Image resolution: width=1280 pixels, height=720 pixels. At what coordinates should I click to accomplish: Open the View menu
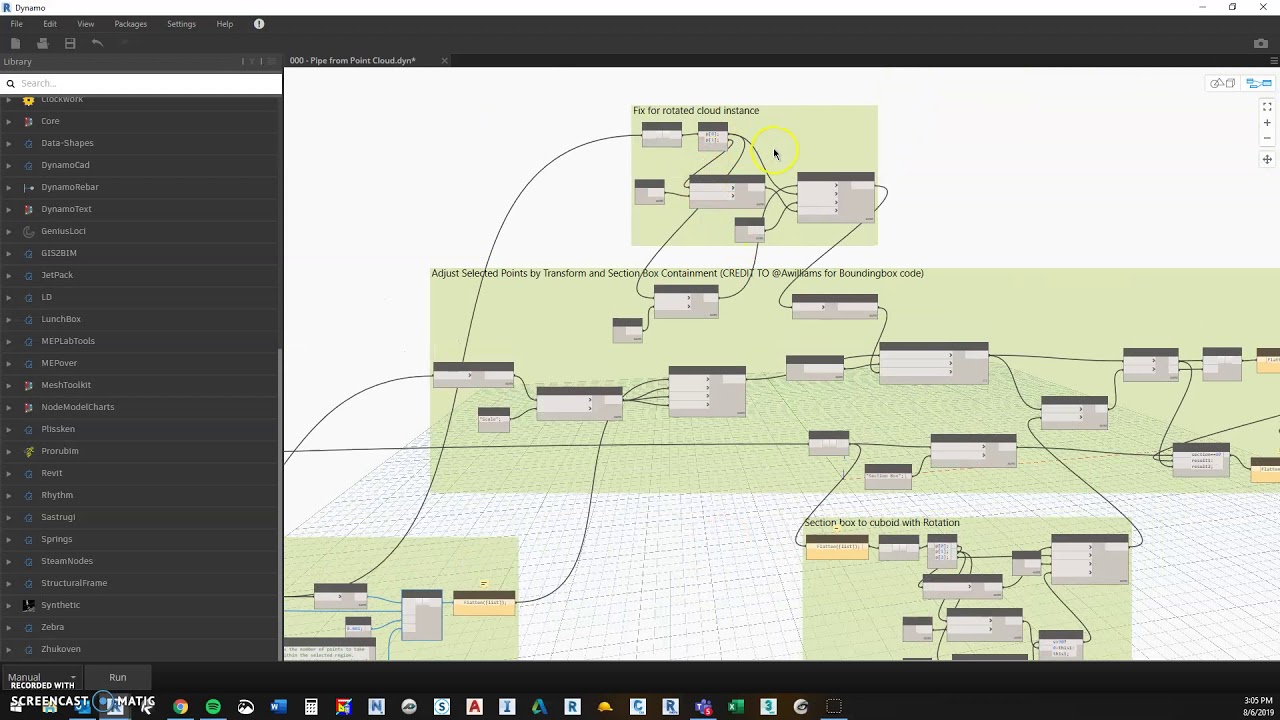(85, 24)
